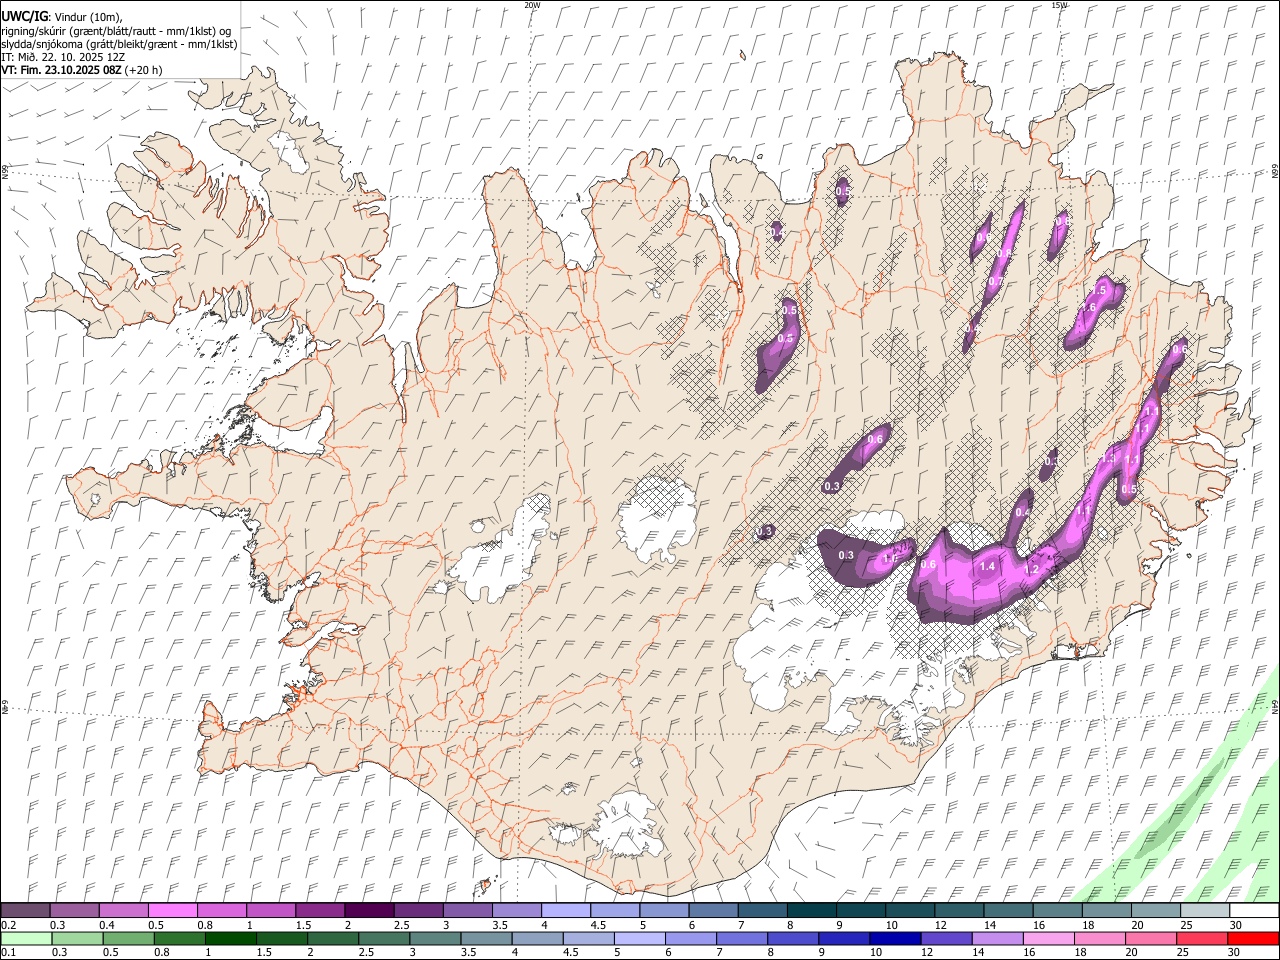Screen dimensions: 1280x960
Task: Pick the palest green 0.1 swatch, lower legend
Action: coord(25,938)
